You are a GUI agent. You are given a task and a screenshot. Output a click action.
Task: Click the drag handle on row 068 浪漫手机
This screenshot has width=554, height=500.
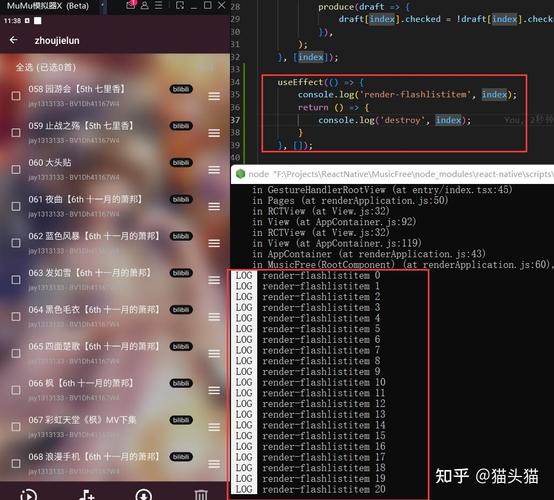(x=214, y=464)
